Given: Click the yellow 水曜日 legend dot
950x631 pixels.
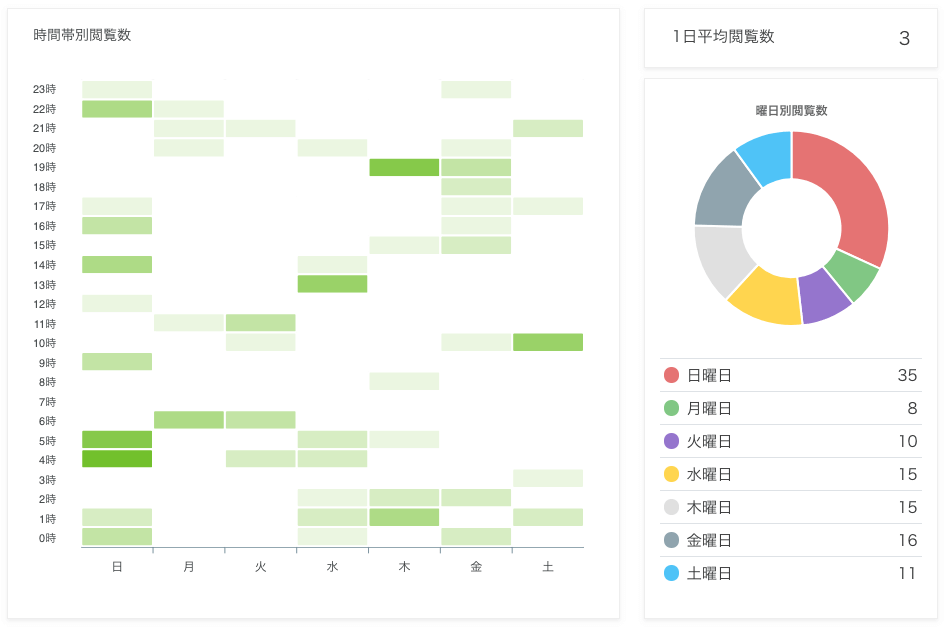Looking at the screenshot, I should pyautogui.click(x=671, y=473).
